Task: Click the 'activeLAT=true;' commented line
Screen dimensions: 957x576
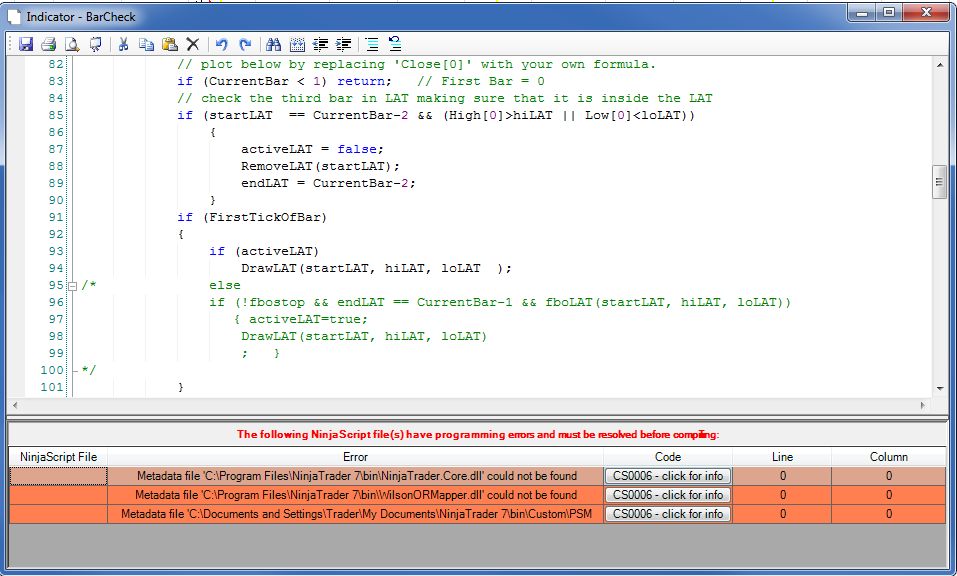Action: [308, 319]
